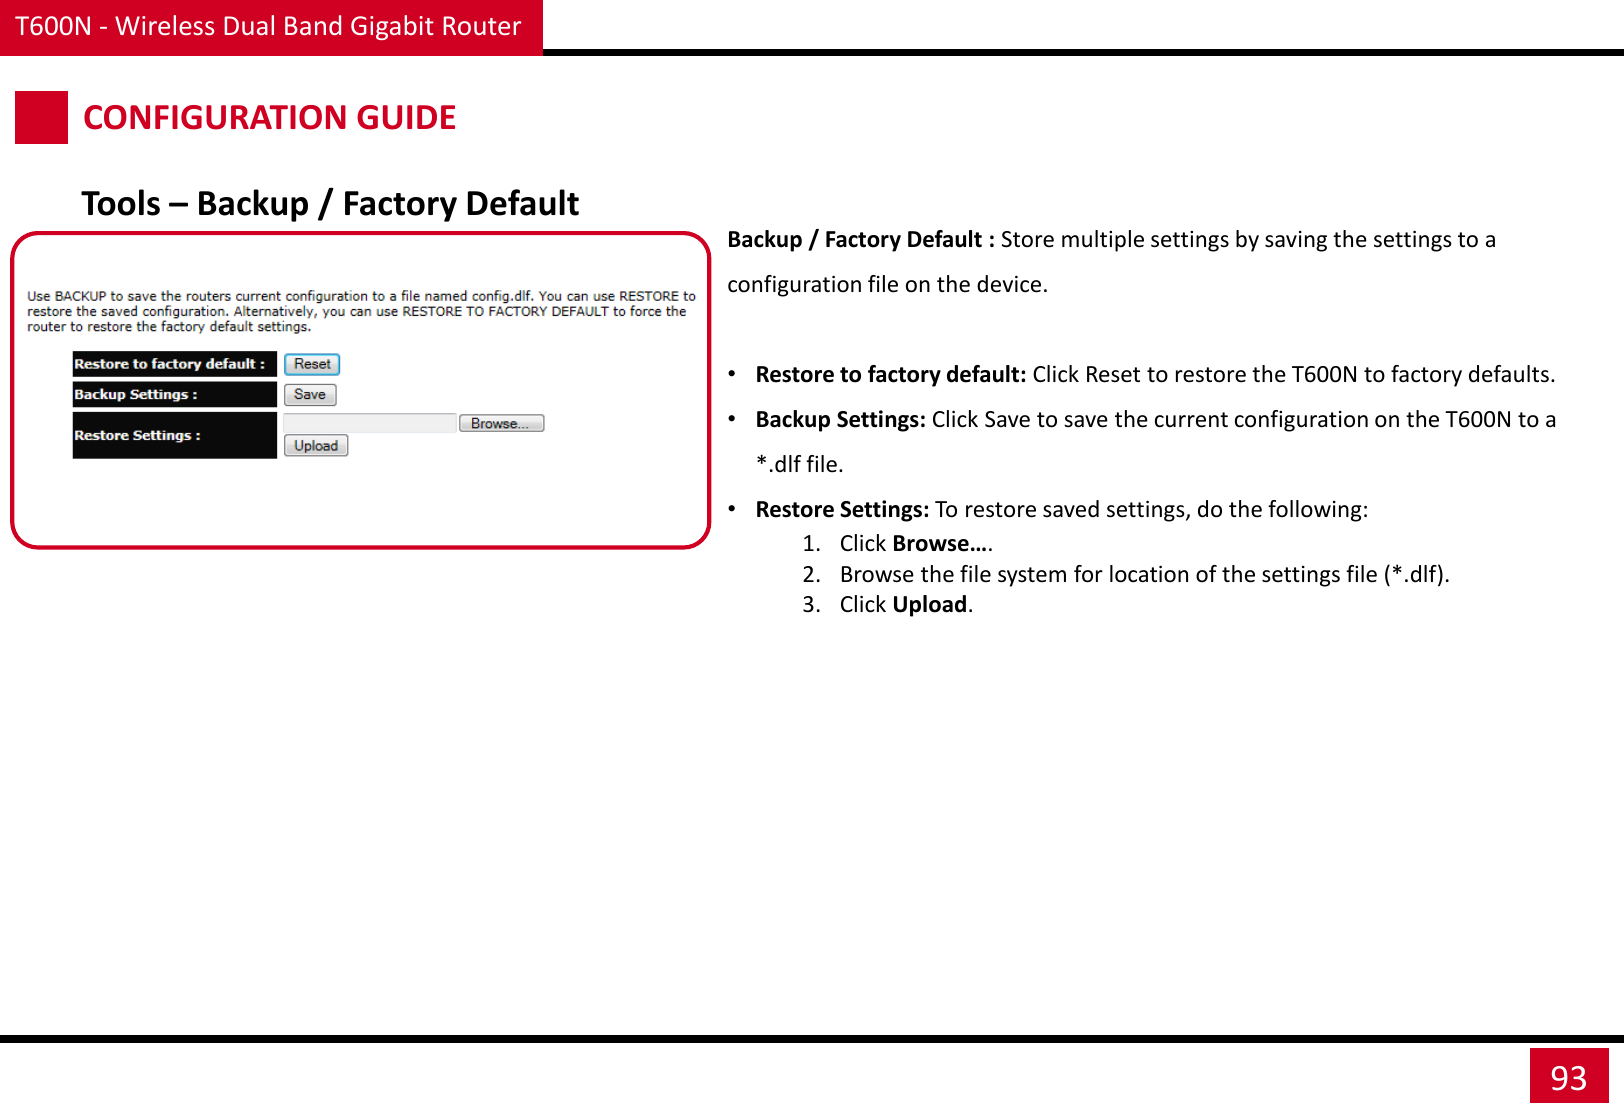Select the 'Restore Settings :' label

click(174, 435)
